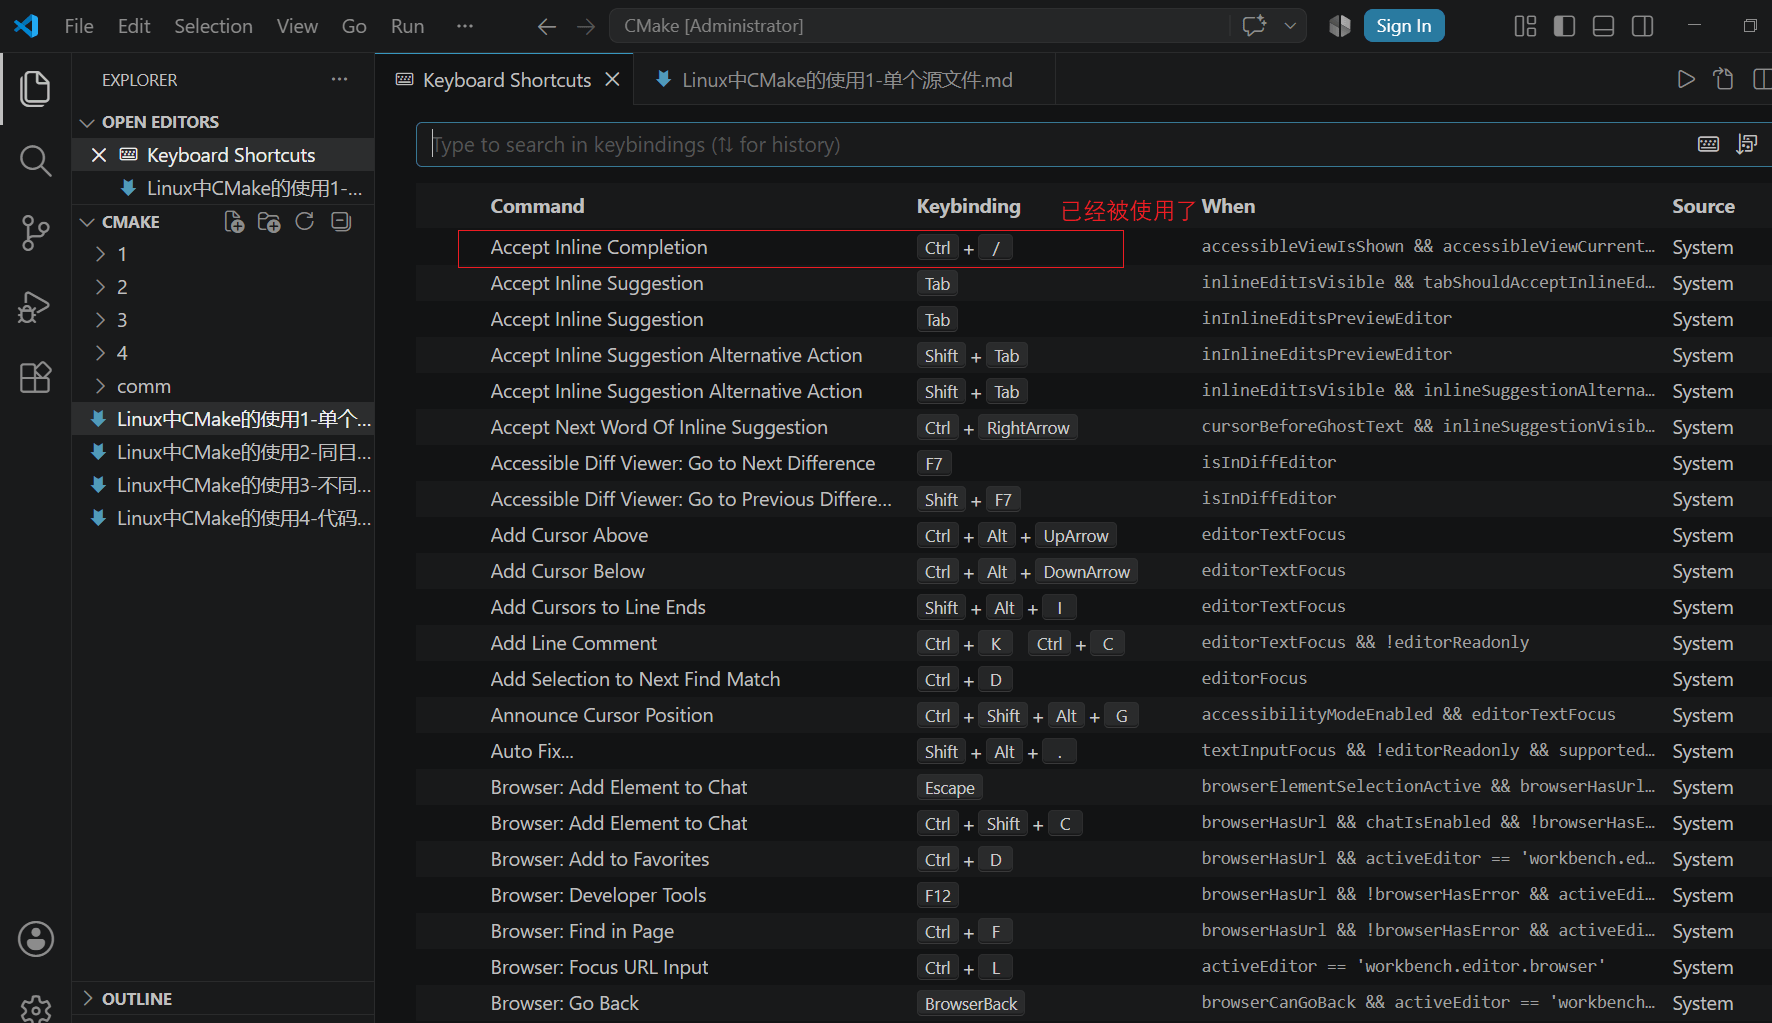Sort keybindings by precedence icon

click(x=1747, y=145)
